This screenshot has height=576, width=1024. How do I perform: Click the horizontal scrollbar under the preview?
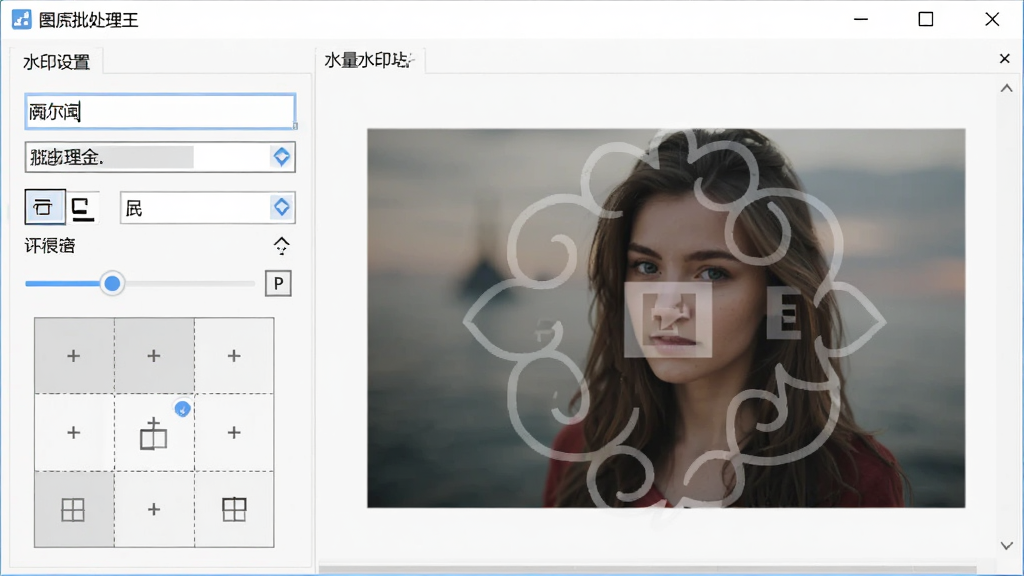(x=648, y=569)
